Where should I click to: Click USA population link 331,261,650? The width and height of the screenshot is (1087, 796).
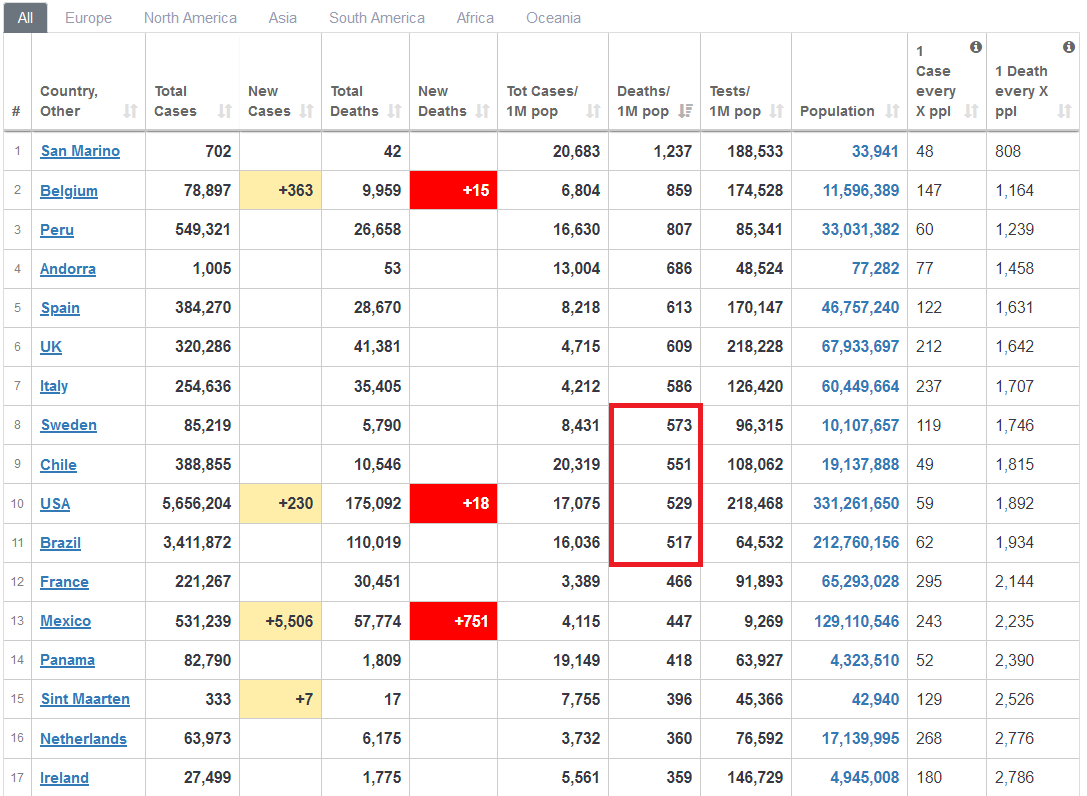[856, 504]
